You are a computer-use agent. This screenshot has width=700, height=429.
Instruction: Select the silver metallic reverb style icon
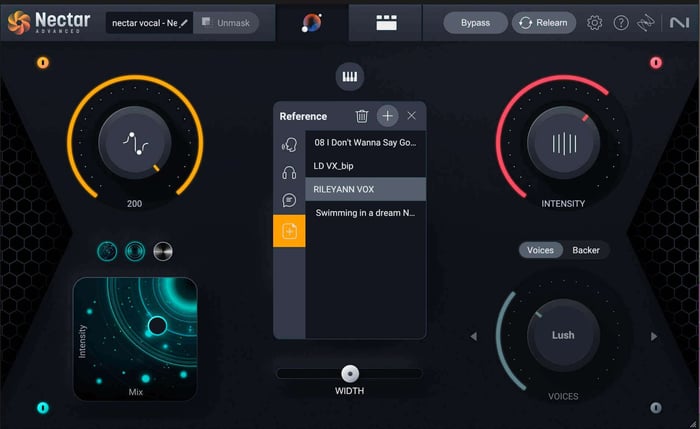click(163, 251)
